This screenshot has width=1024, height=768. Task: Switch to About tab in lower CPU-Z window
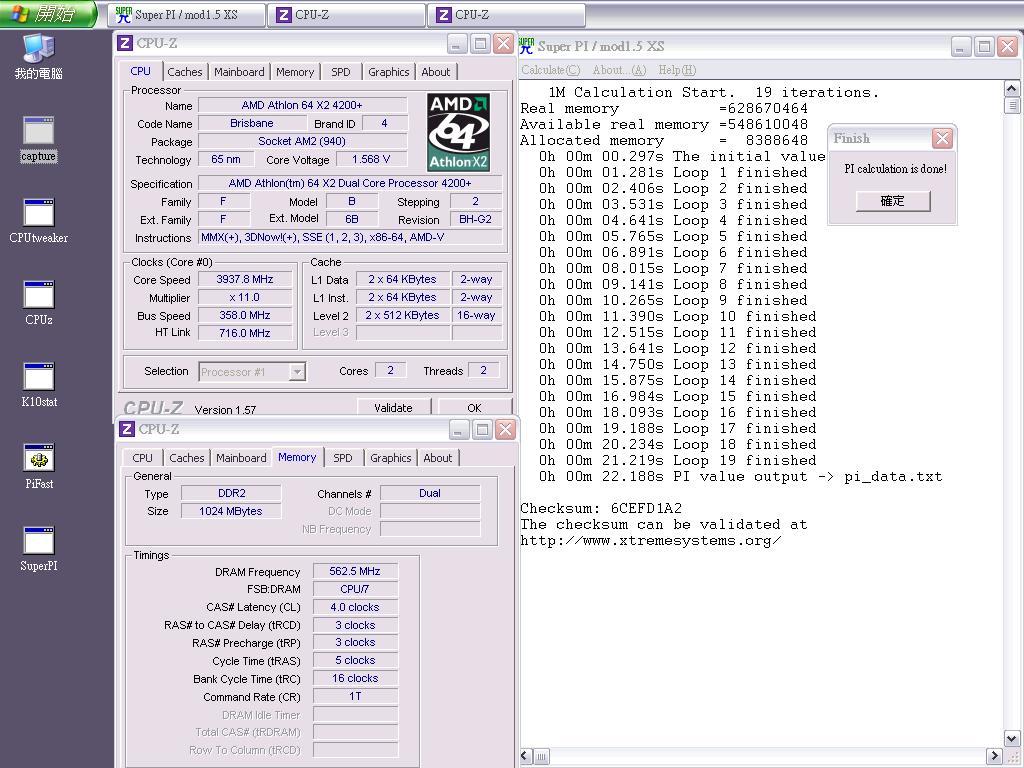point(438,458)
